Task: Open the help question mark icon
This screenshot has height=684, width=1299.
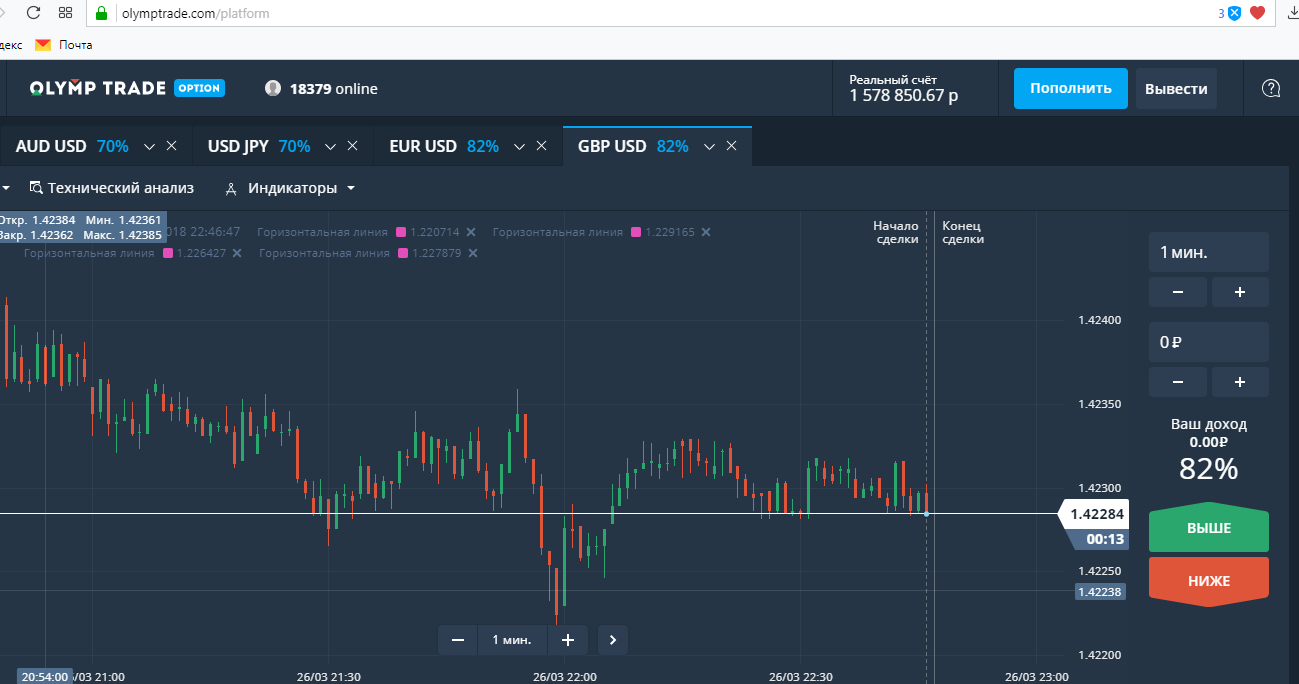Action: tap(1271, 88)
